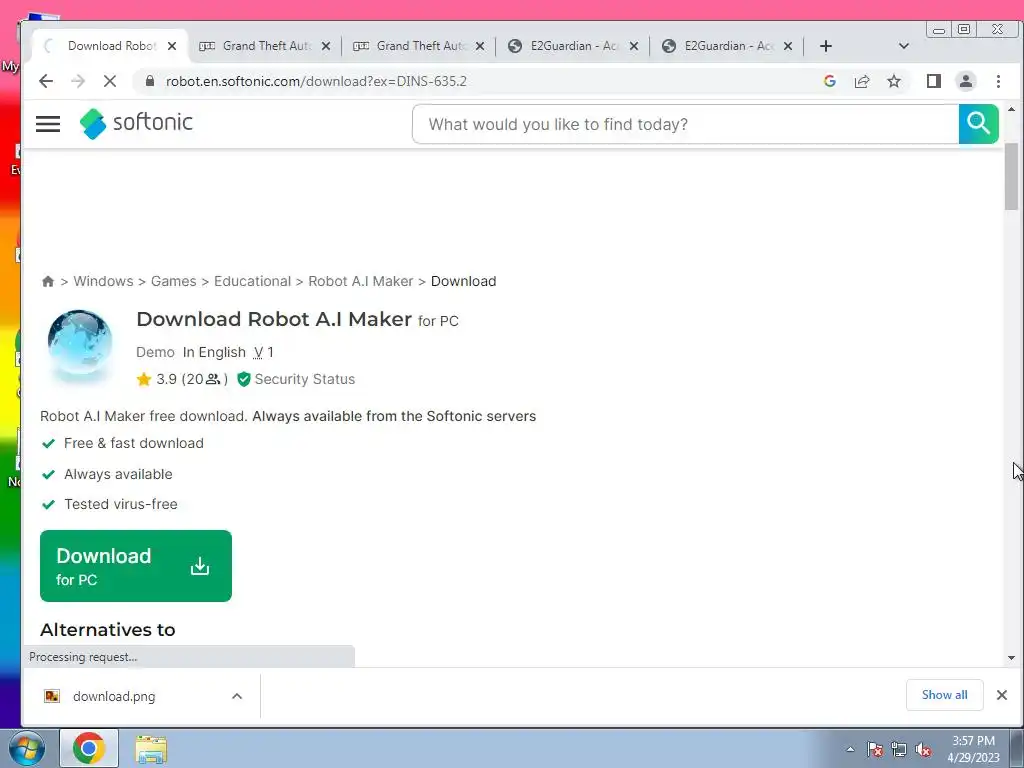
Task: Open the Chrome side panel
Action: 934,81
